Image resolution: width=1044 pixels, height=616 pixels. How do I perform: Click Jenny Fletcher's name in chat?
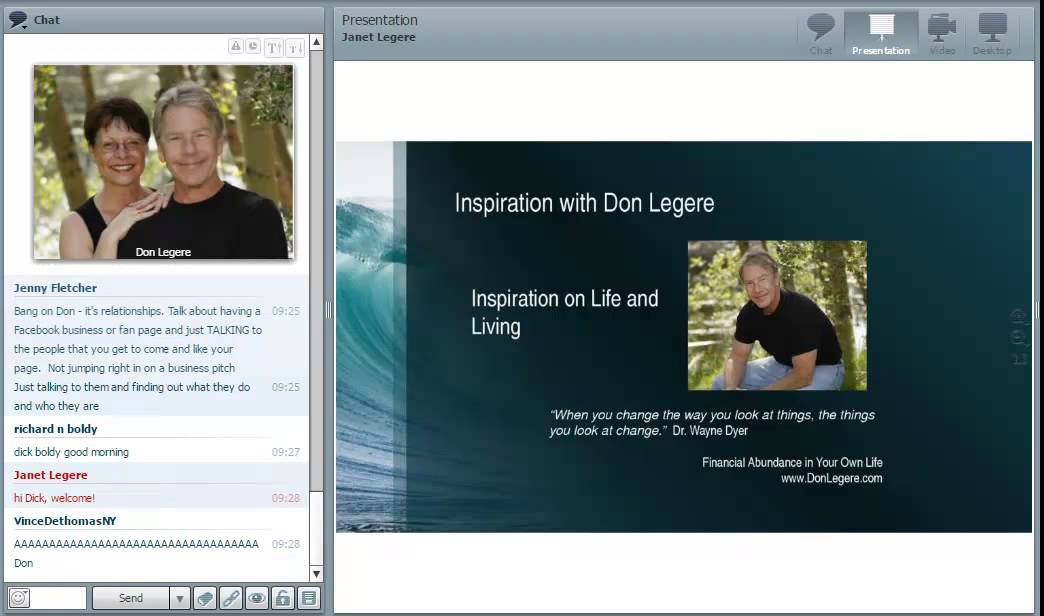pos(55,288)
